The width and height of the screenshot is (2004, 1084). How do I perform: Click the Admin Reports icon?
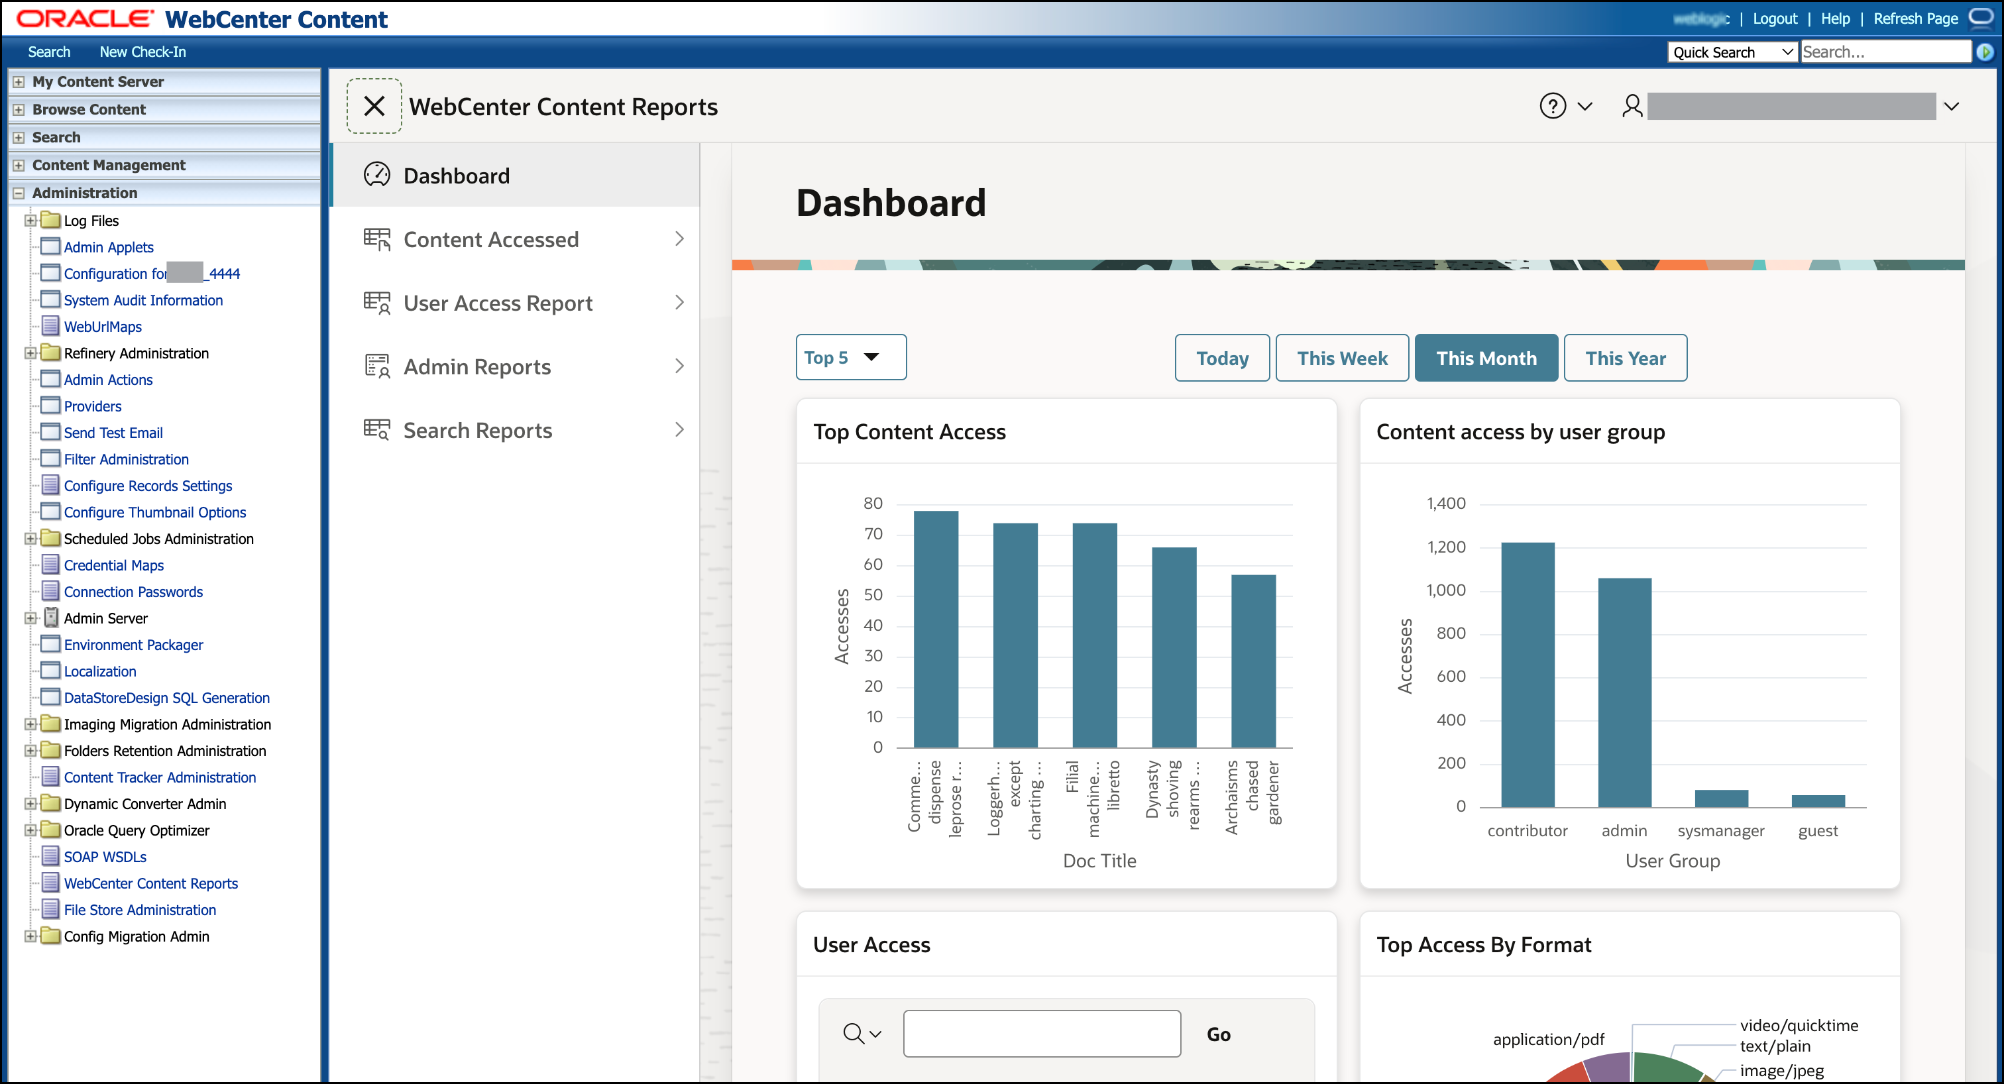(377, 367)
